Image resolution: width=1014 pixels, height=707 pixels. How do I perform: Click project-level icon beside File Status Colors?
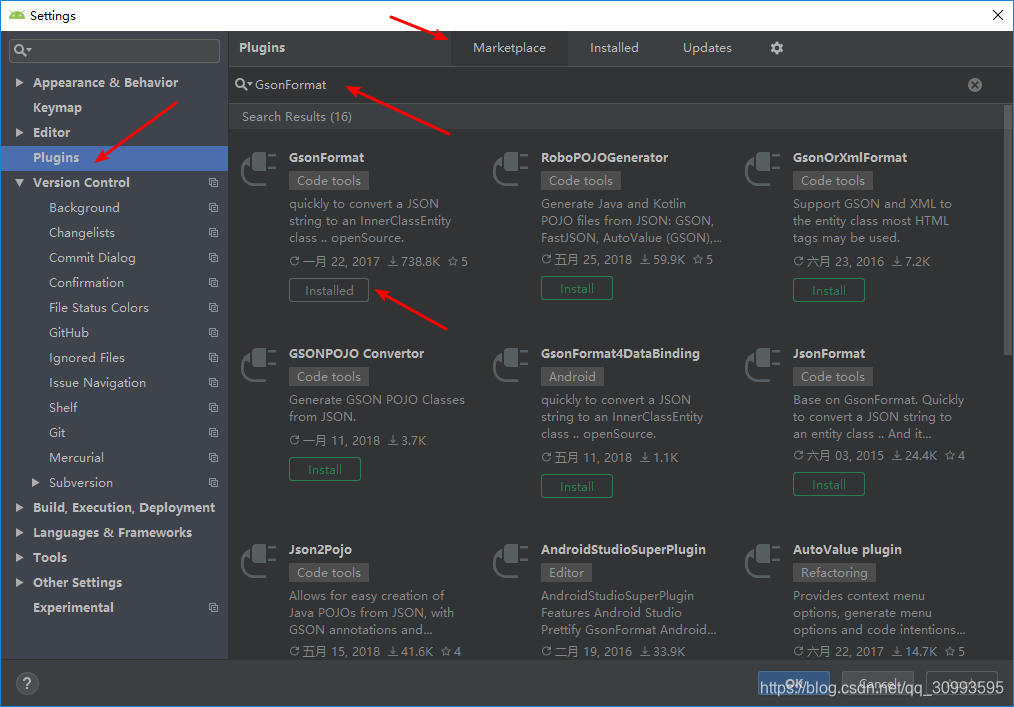[213, 308]
